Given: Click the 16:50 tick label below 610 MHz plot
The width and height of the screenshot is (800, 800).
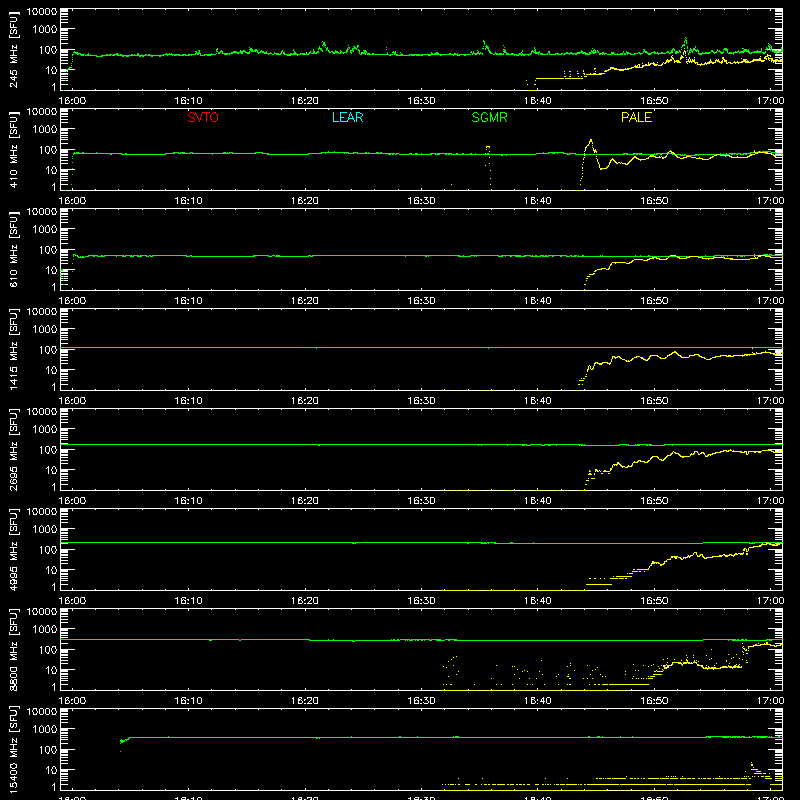Looking at the screenshot, I should tap(654, 301).
